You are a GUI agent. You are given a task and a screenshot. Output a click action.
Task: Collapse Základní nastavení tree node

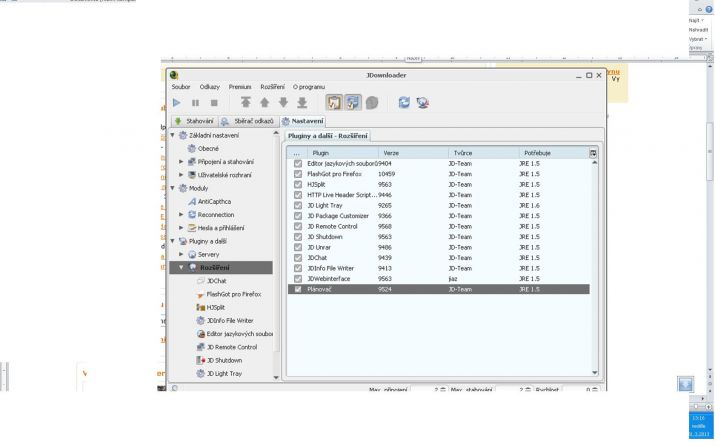173,135
